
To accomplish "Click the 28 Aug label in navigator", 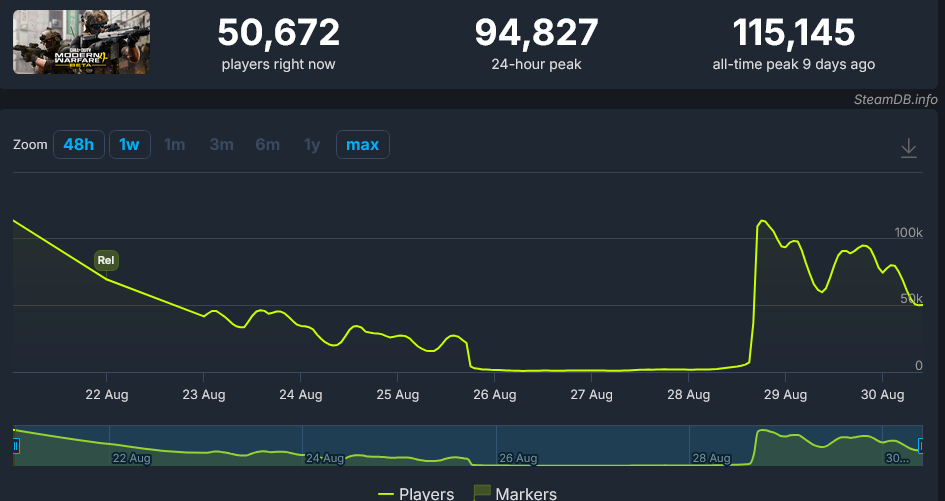I will [712, 458].
